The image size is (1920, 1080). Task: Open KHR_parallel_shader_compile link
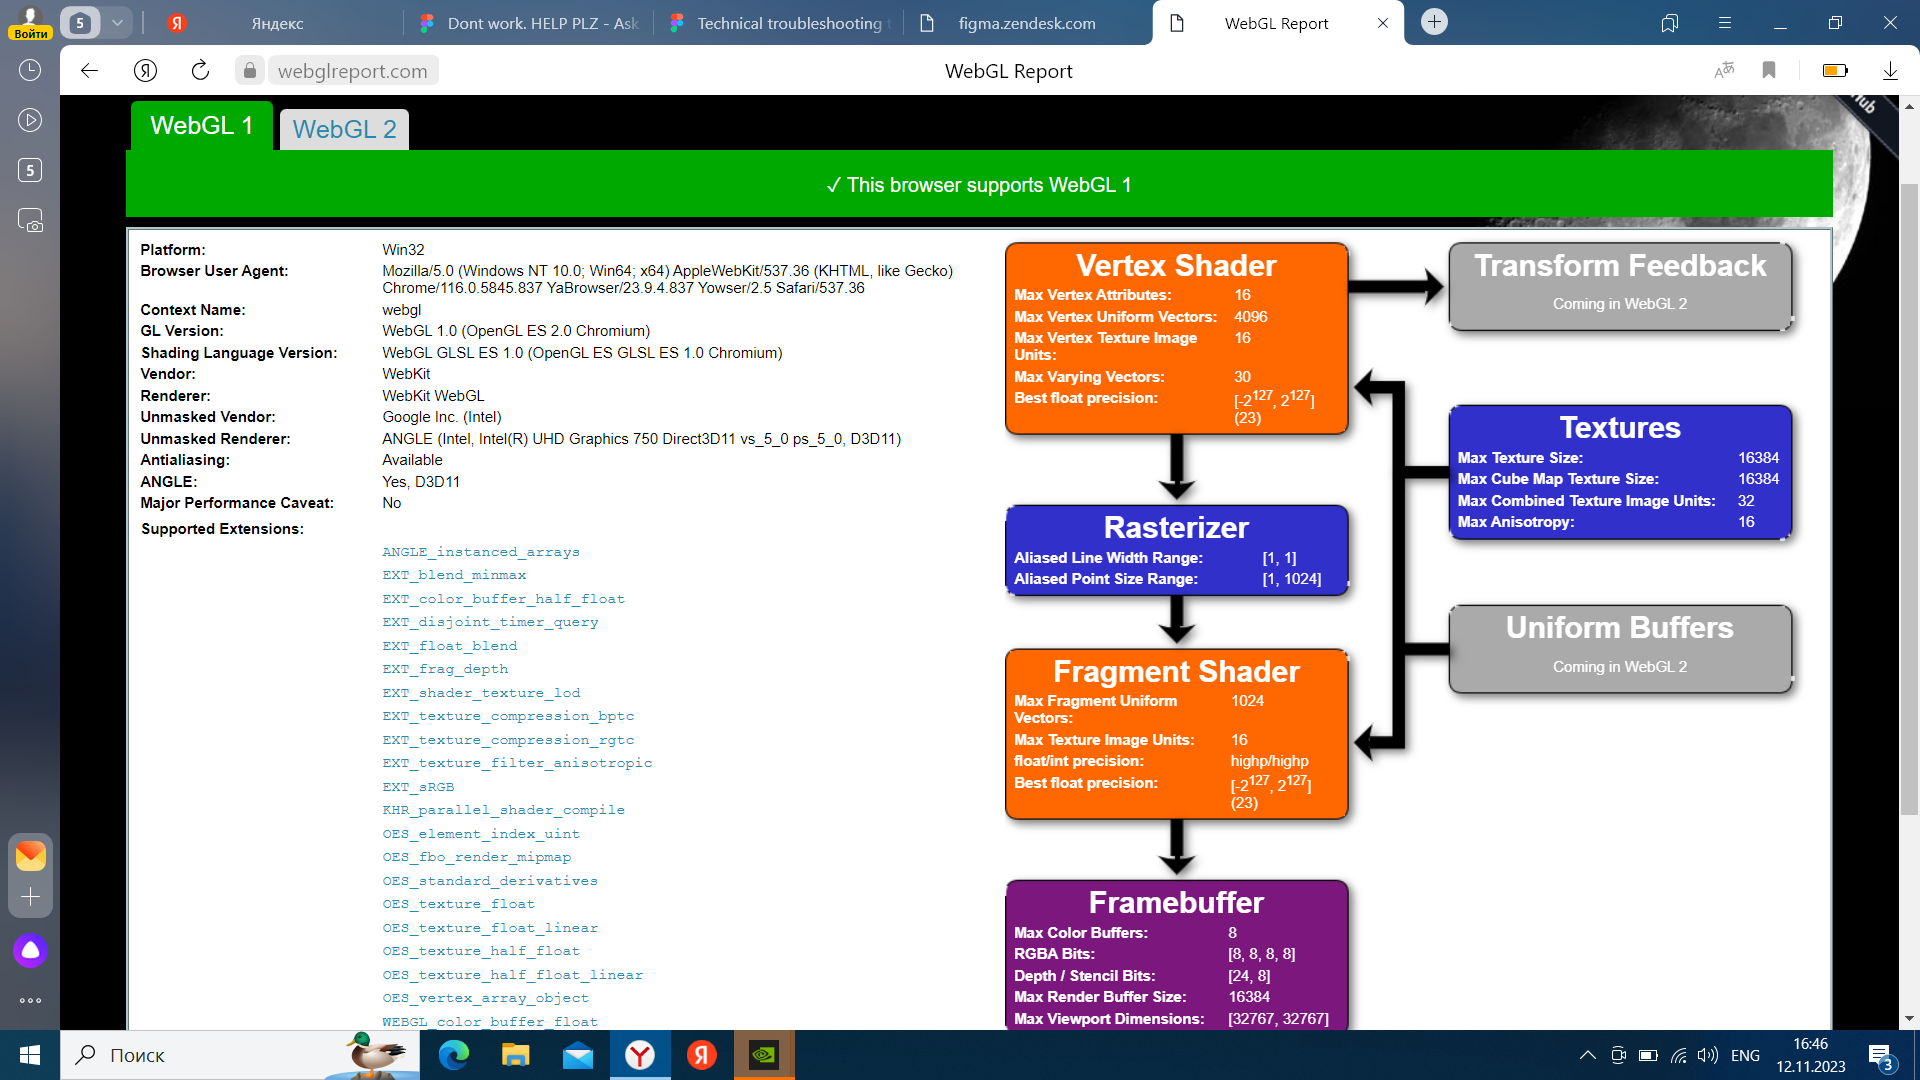pos(503,810)
